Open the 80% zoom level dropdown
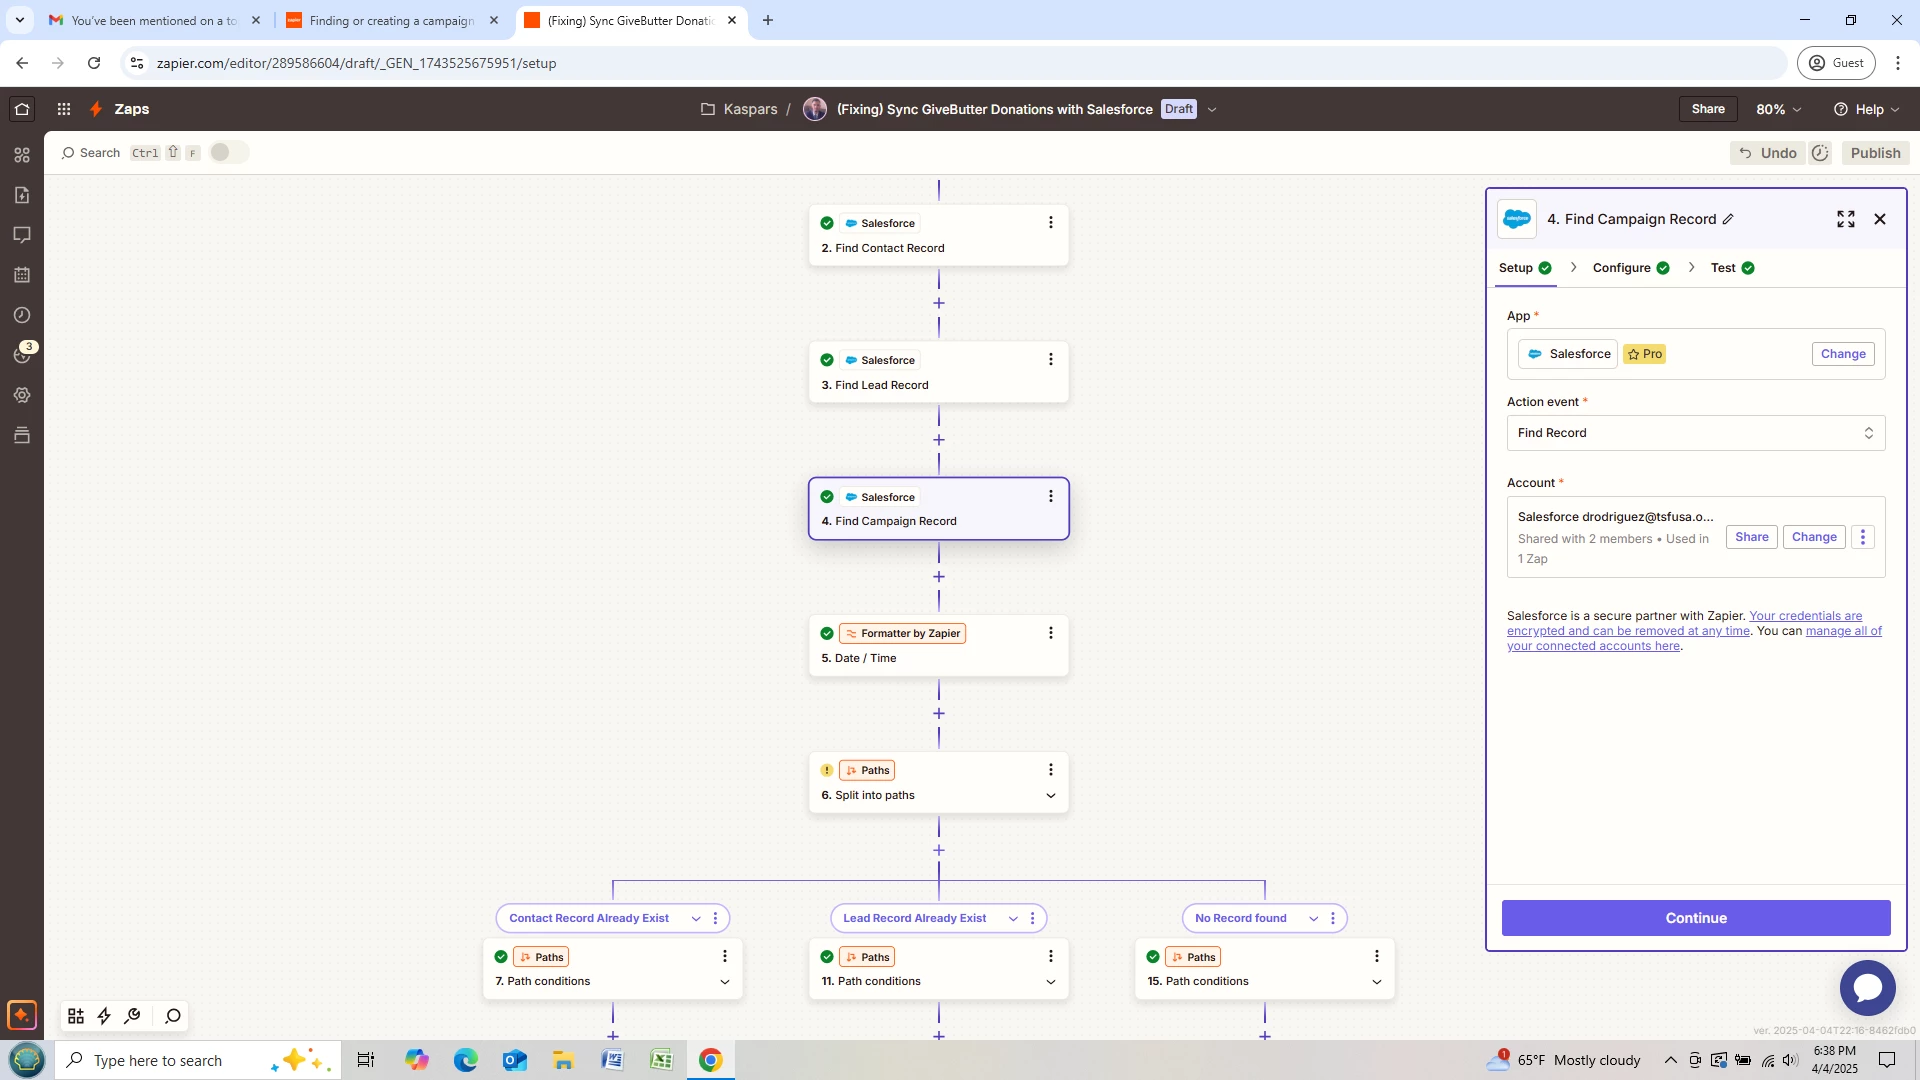 [1778, 109]
